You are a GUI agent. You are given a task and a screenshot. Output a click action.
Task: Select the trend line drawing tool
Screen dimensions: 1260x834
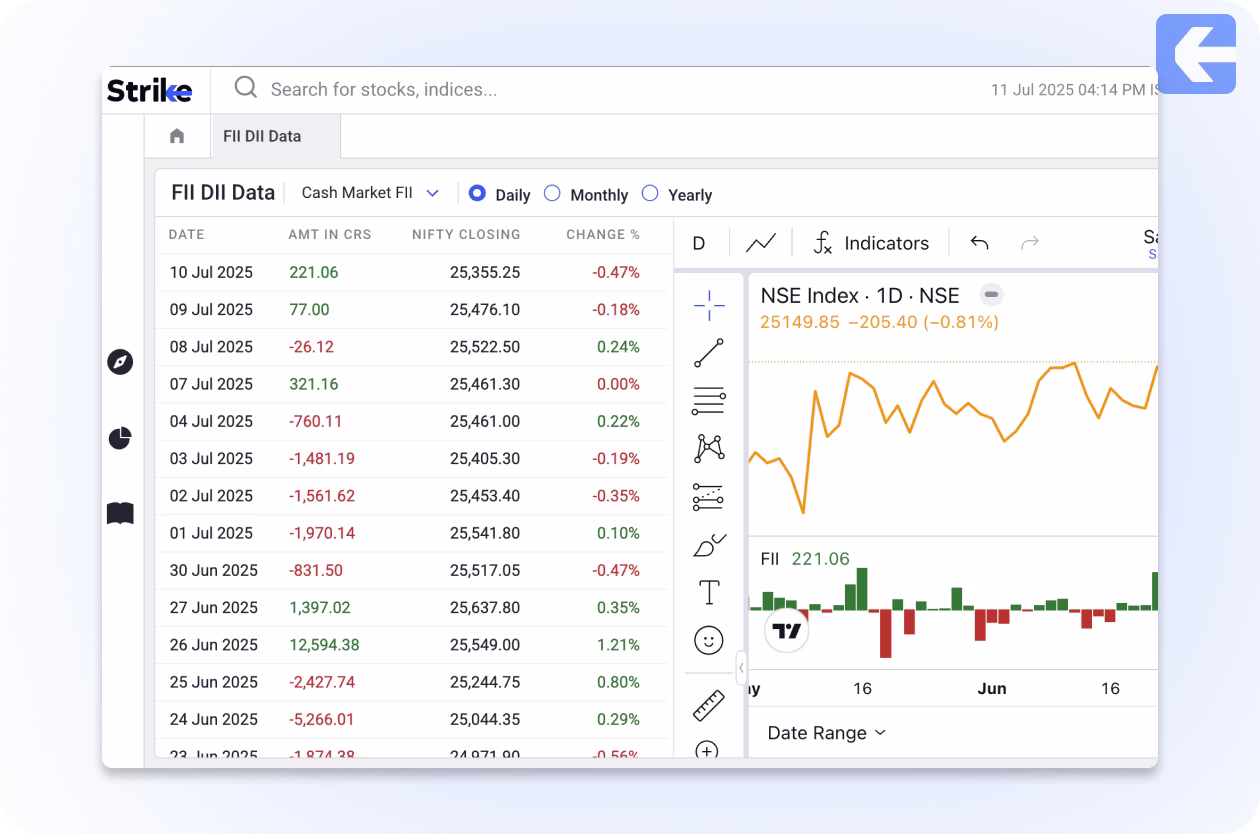point(709,353)
